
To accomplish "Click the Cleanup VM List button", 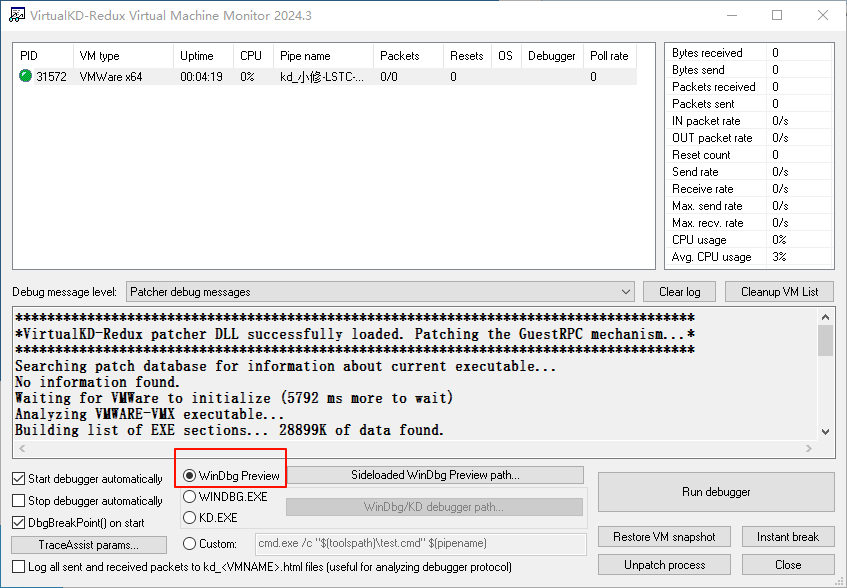I will (x=779, y=292).
